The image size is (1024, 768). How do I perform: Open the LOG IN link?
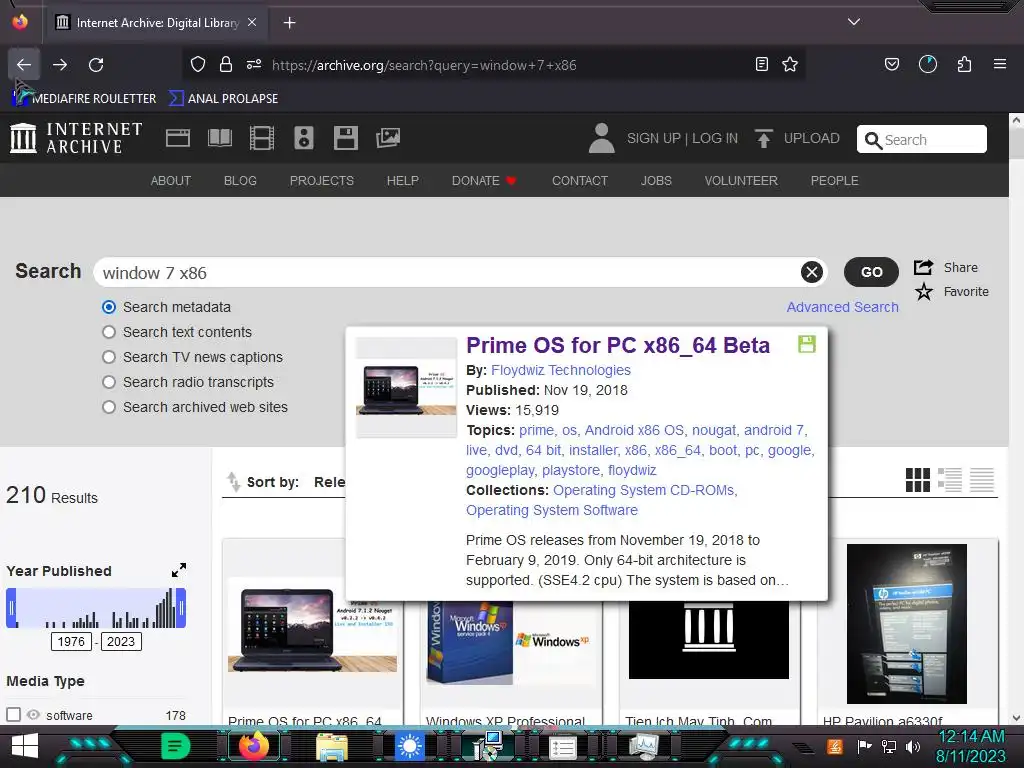pyautogui.click(x=715, y=138)
